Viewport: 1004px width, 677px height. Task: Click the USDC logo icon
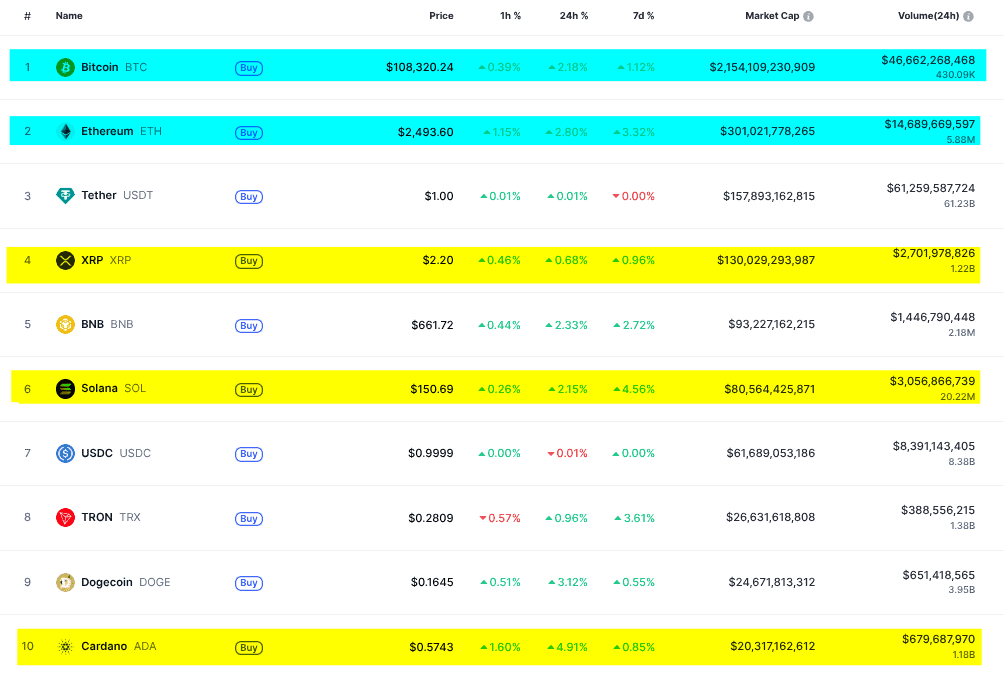pos(65,453)
